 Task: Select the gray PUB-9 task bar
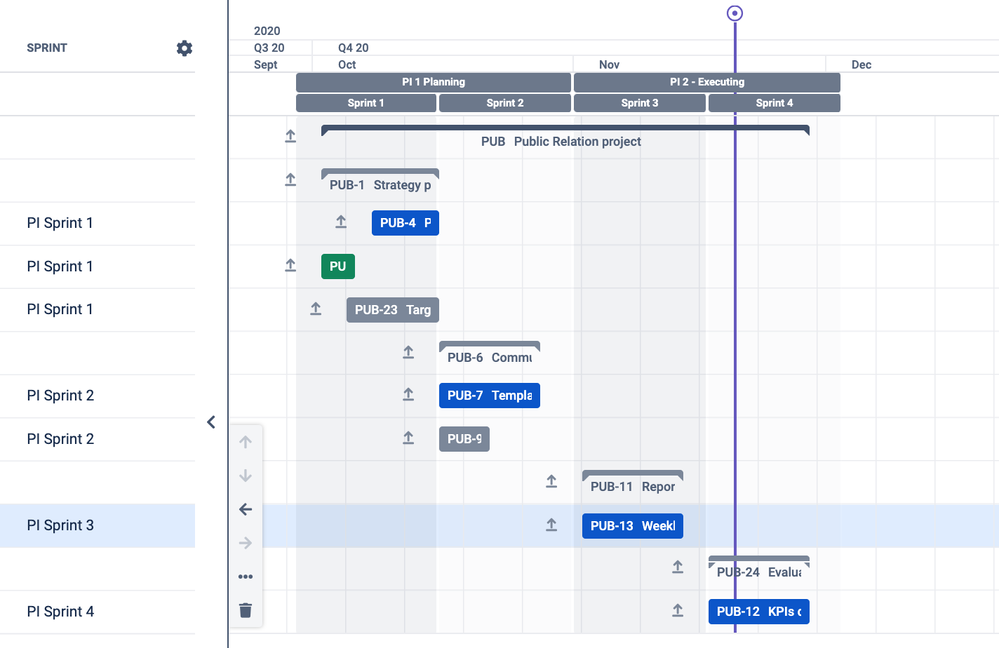point(464,439)
